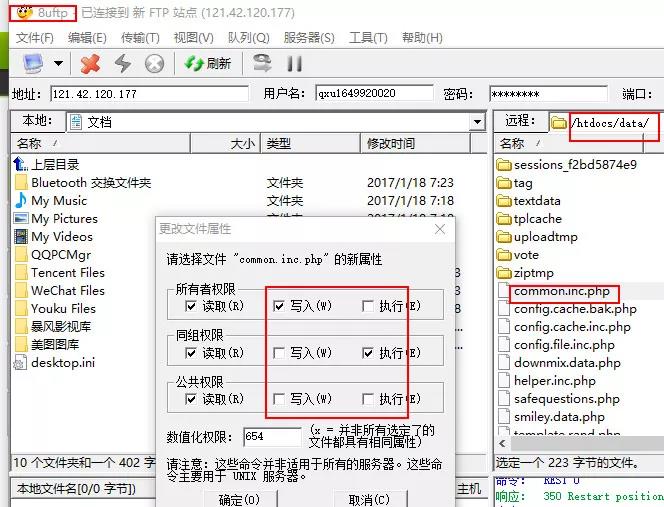The height and width of the screenshot is (507, 664).
Task: Open the 队列(Q) menu
Action: pyautogui.click(x=249, y=38)
